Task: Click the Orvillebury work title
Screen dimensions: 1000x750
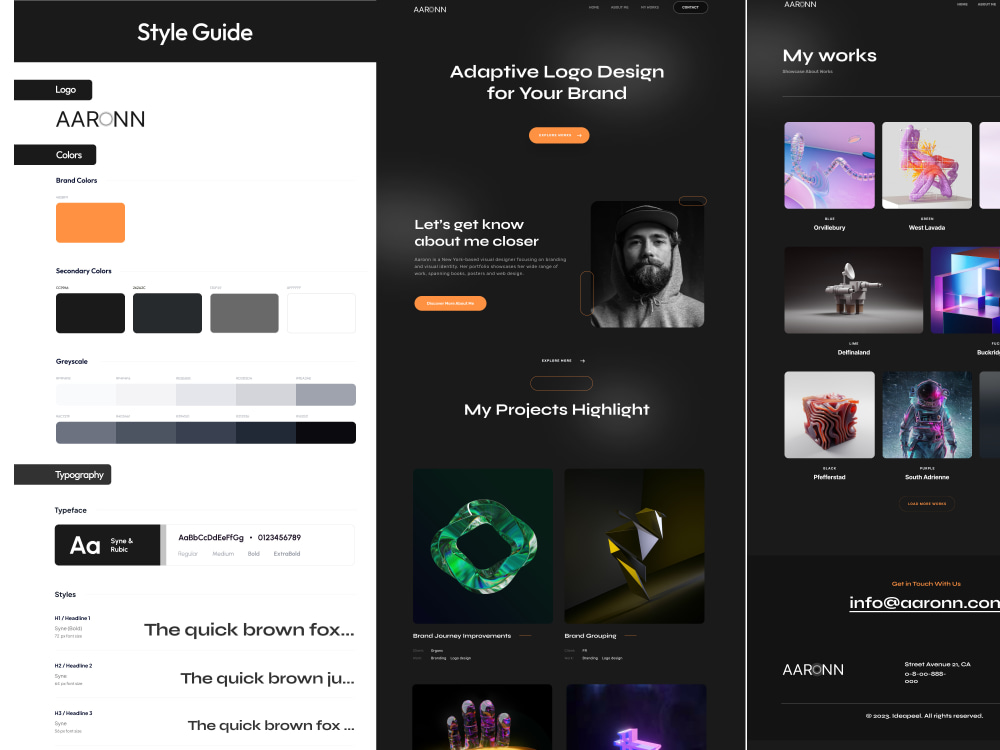Action: point(829,228)
